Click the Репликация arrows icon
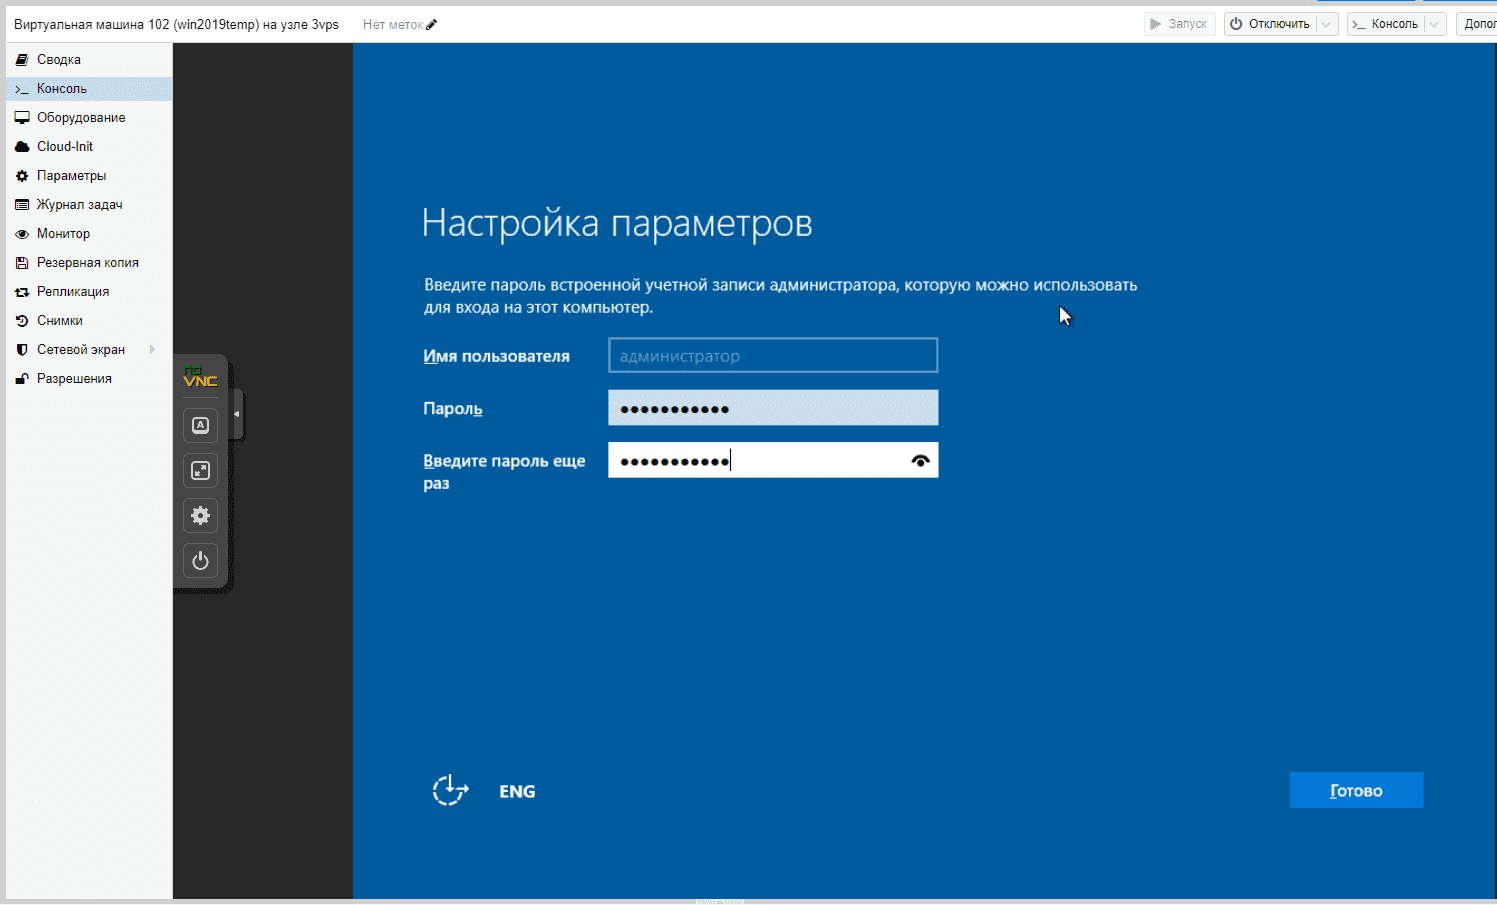Viewport: 1497px width, 905px height. (x=22, y=292)
